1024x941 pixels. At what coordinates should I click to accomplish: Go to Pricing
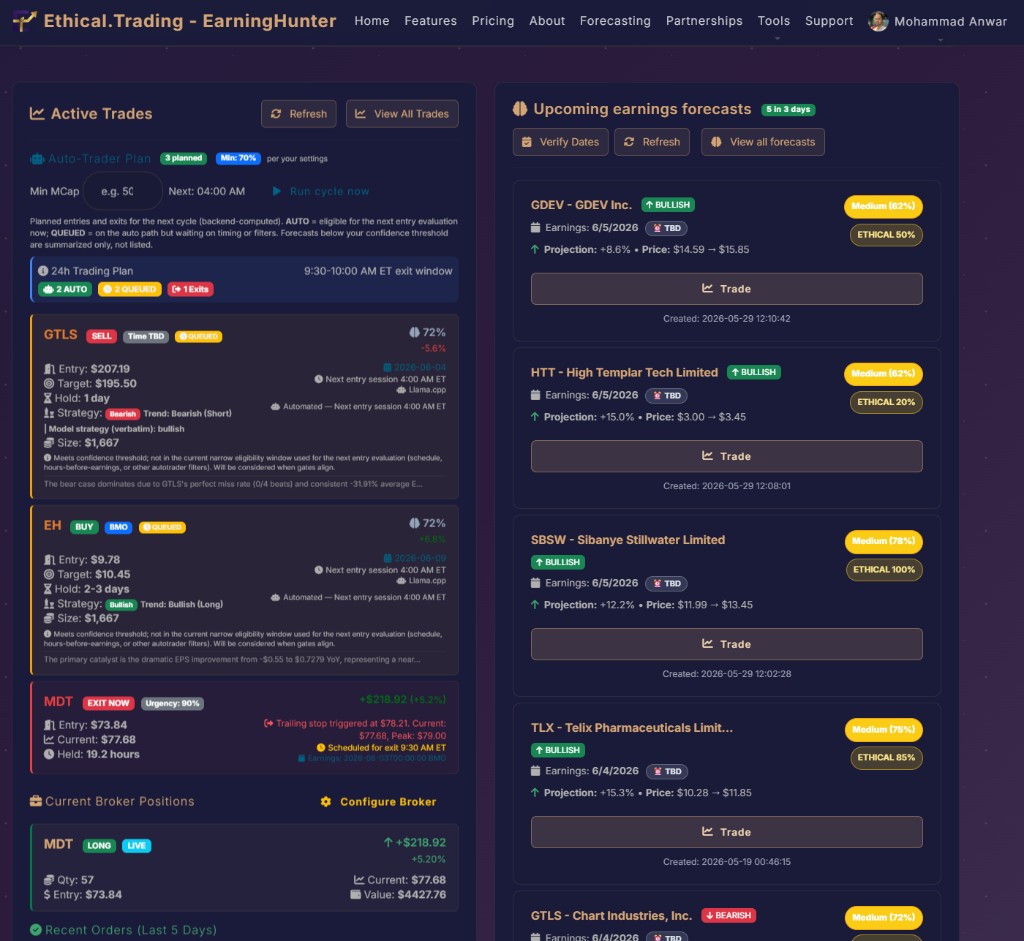pyautogui.click(x=493, y=21)
